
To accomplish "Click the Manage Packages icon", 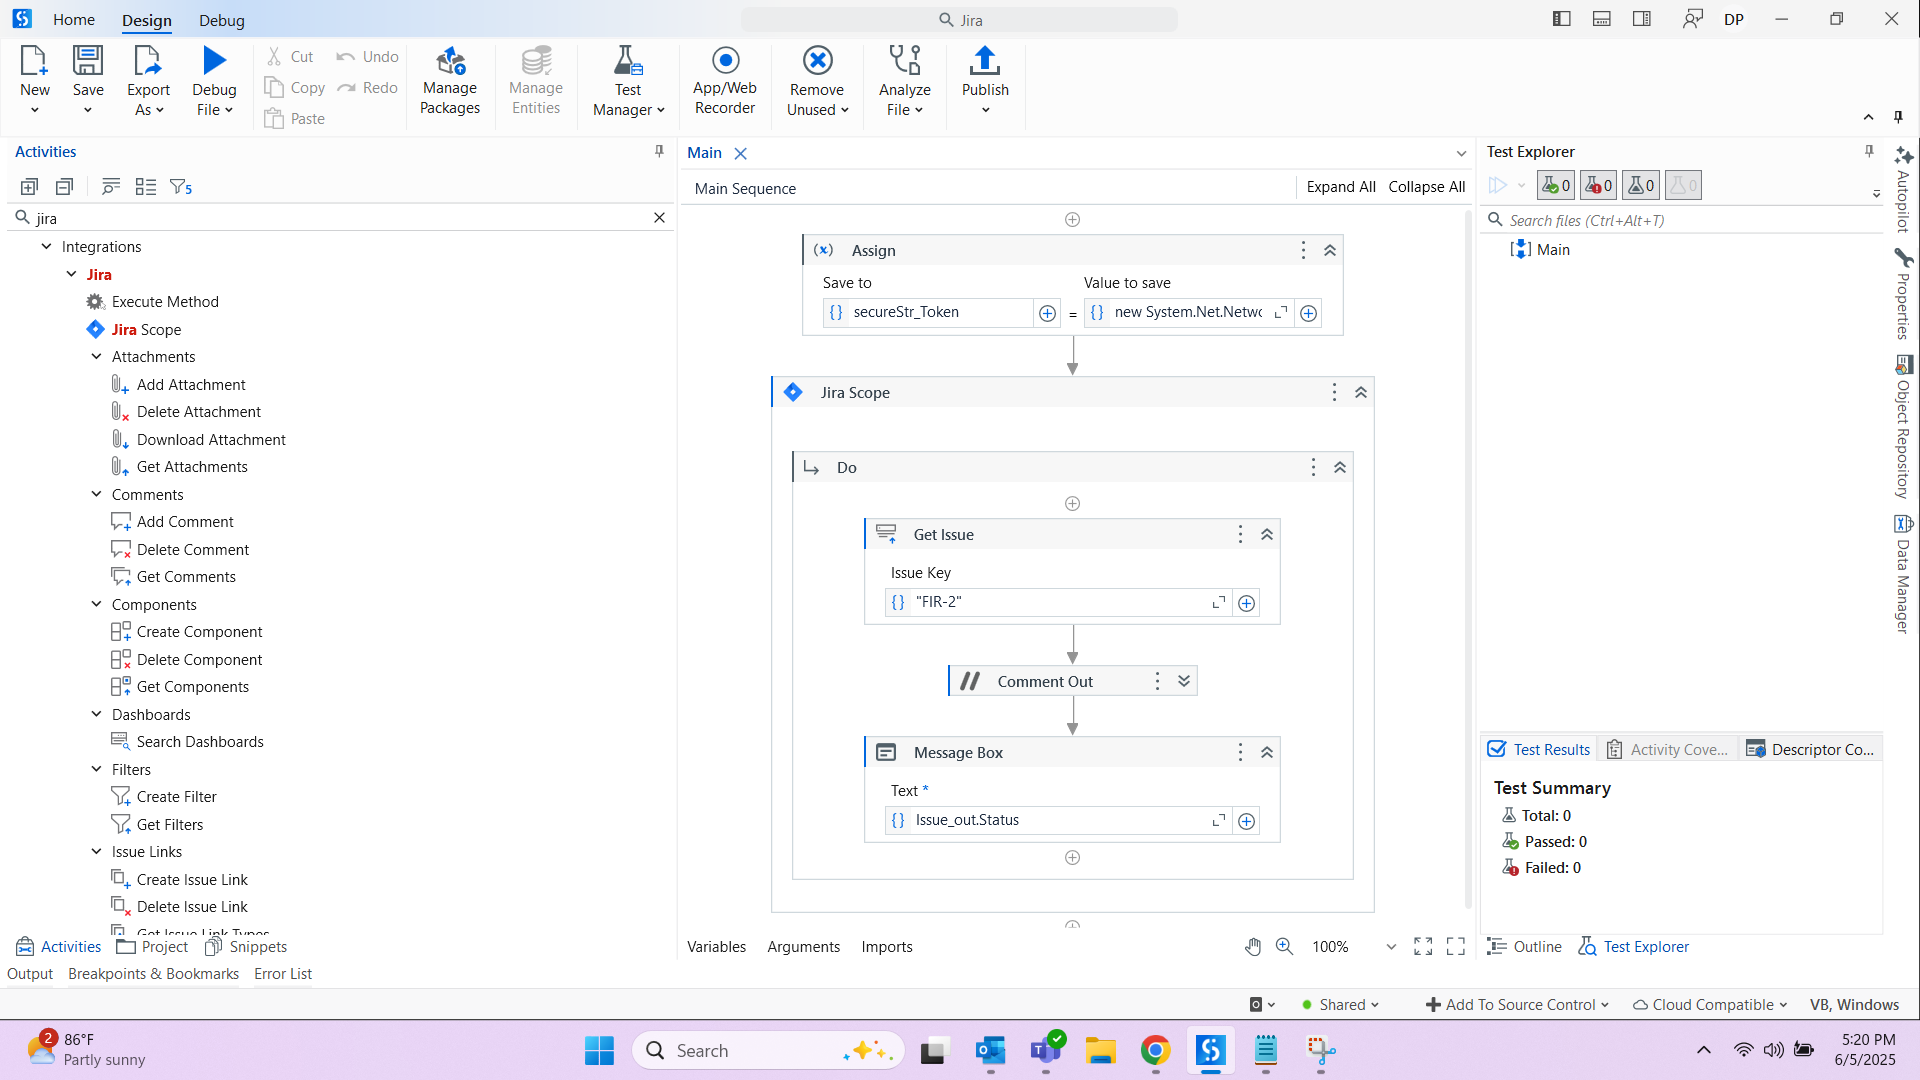I will pos(450,62).
